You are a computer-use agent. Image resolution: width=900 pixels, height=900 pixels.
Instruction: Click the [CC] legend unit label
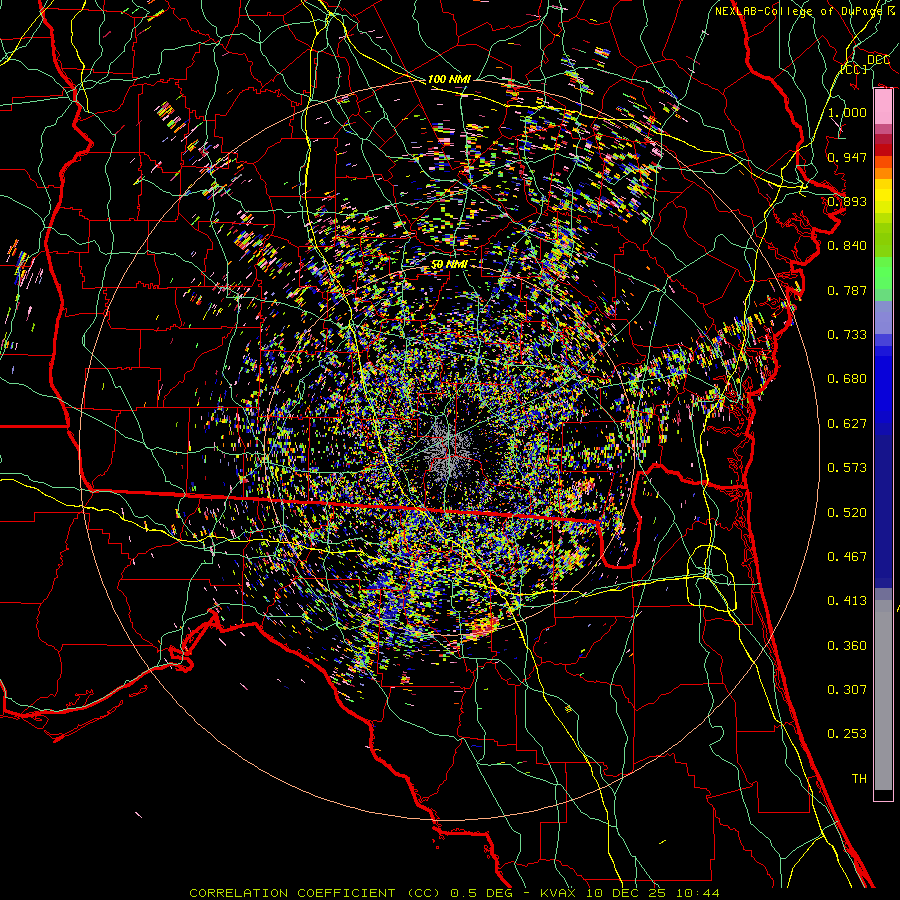(854, 70)
